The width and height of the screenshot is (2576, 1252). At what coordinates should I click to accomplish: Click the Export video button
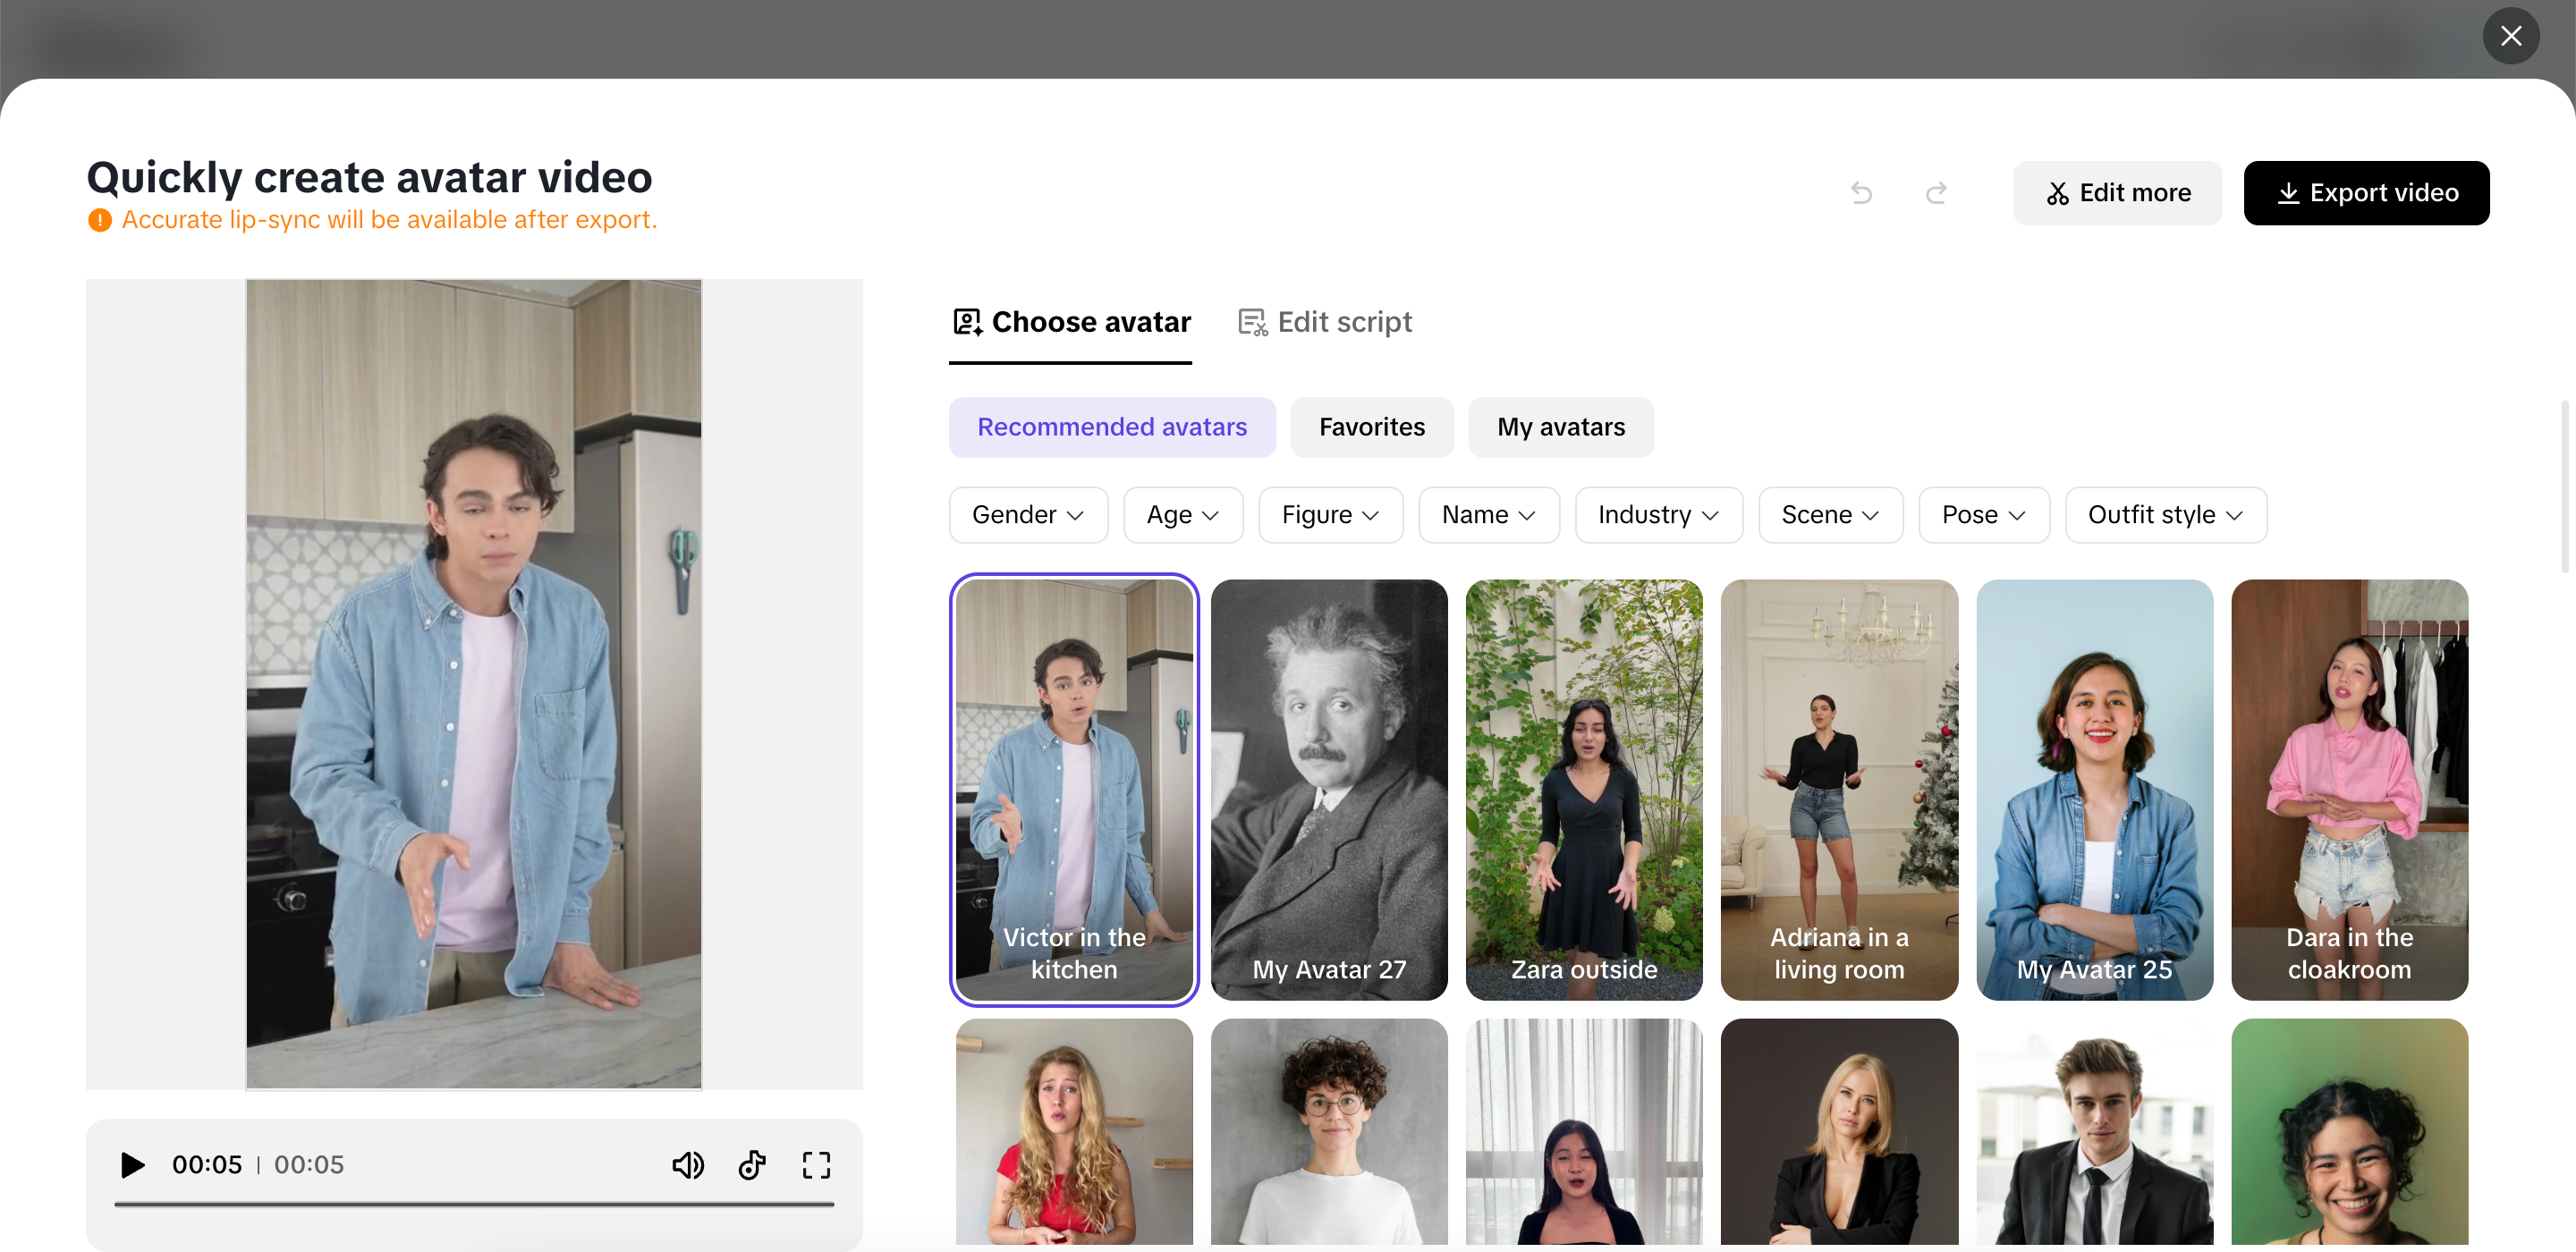click(2367, 192)
